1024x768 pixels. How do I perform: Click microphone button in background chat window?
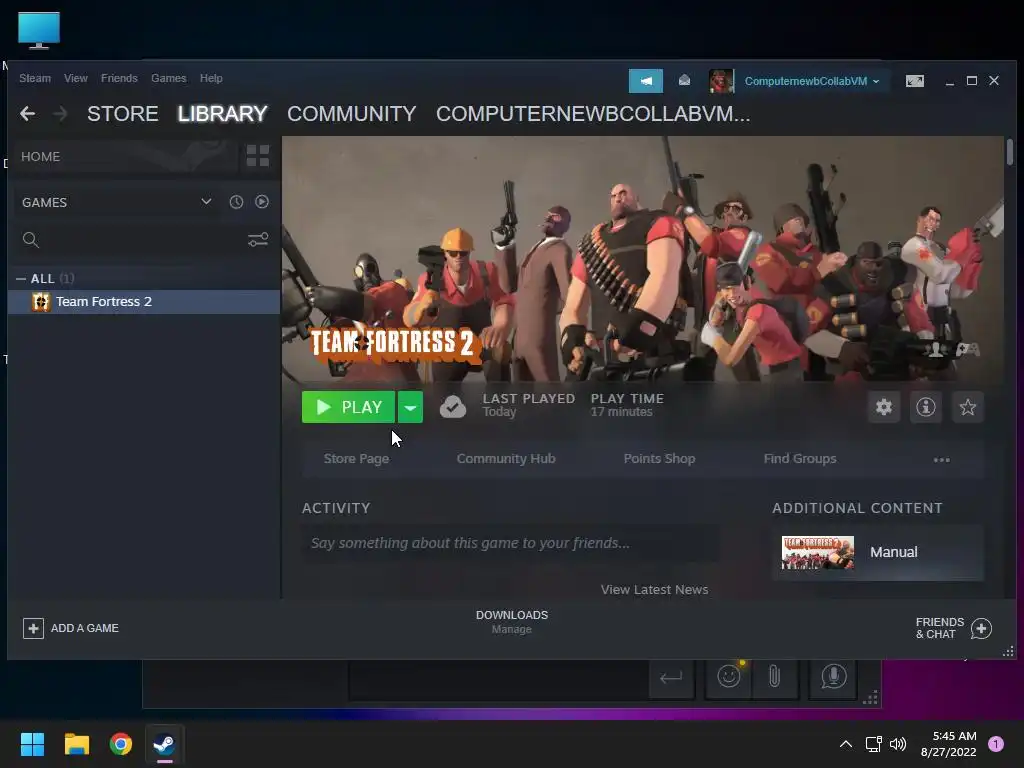pos(833,676)
